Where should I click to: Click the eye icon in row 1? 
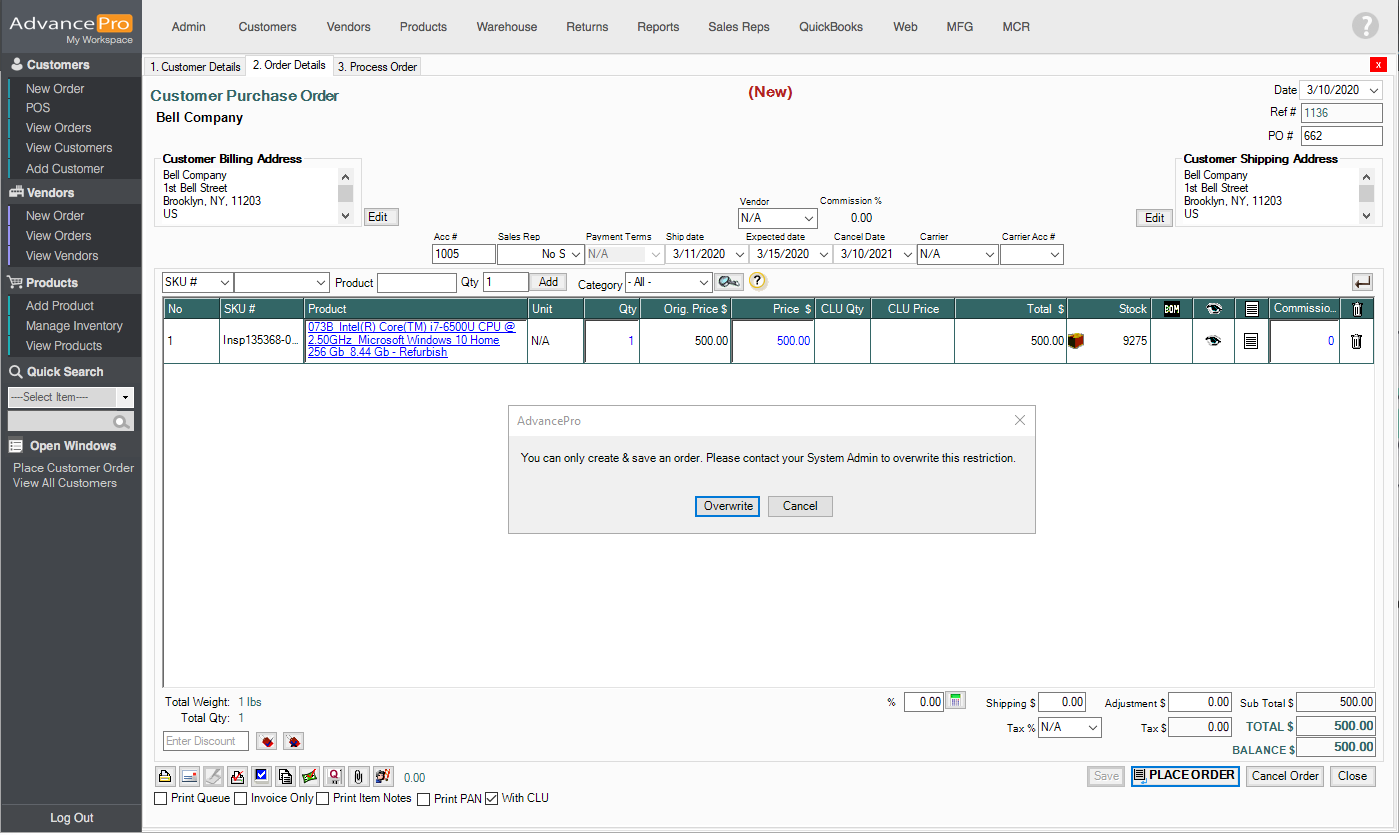coord(1213,341)
